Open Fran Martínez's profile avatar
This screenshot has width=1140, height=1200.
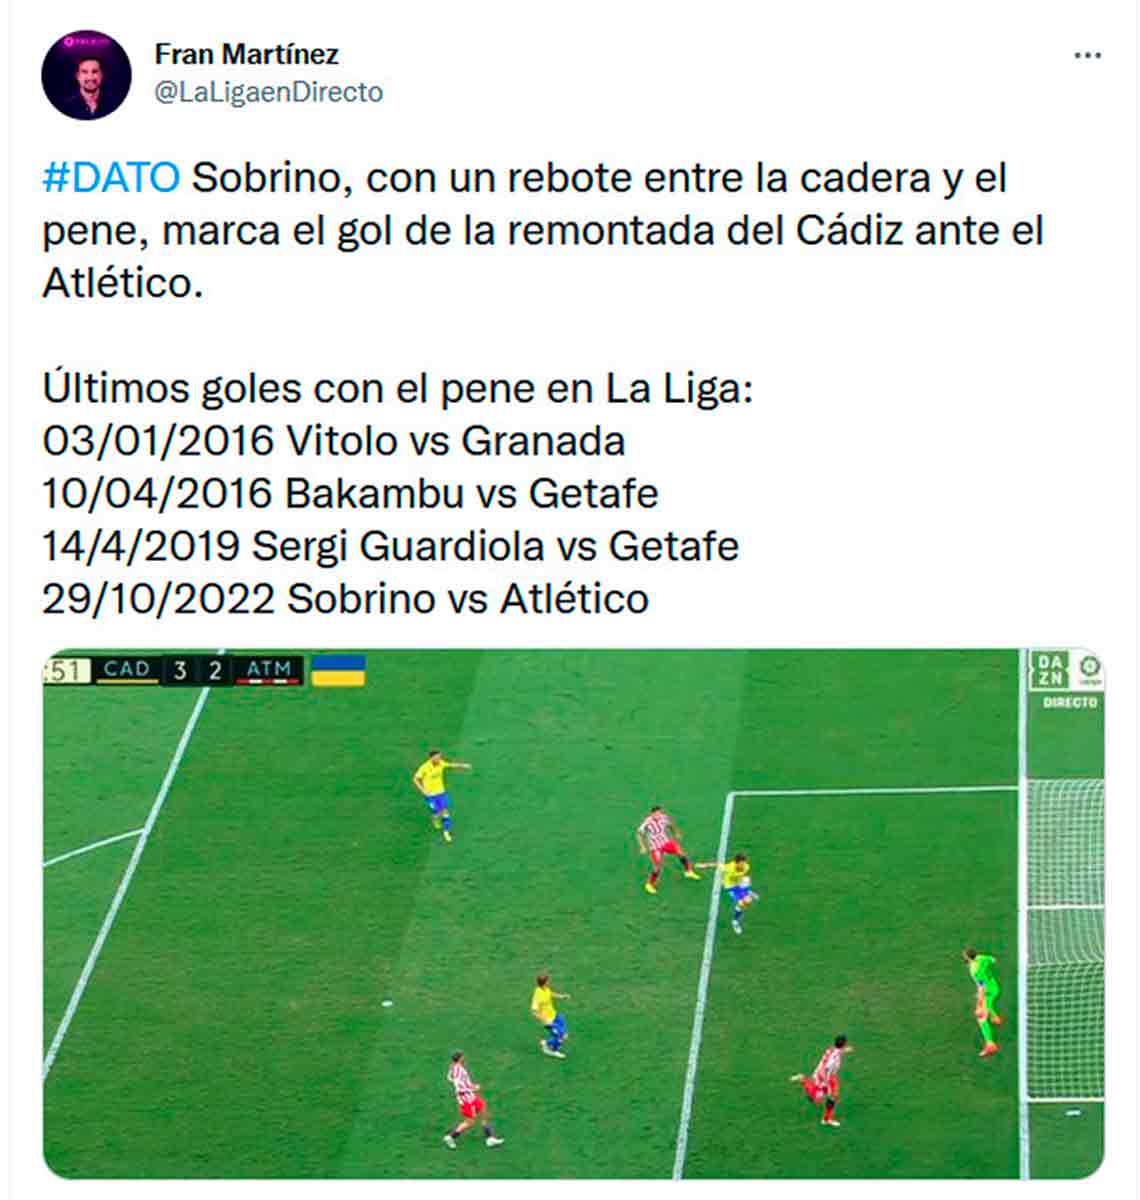click(x=86, y=75)
